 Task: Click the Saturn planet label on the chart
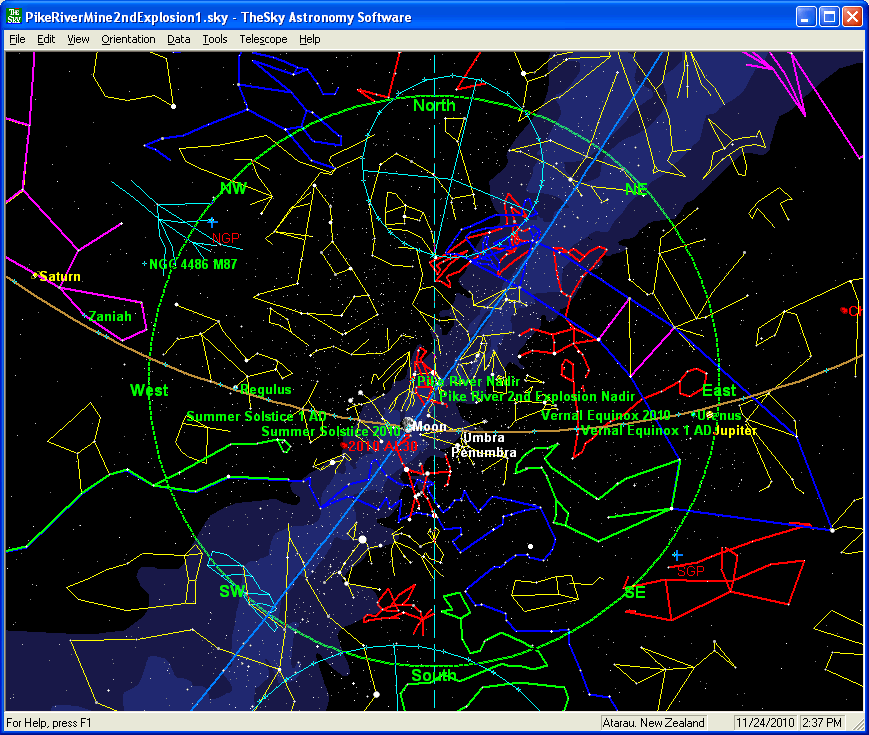click(x=59, y=276)
